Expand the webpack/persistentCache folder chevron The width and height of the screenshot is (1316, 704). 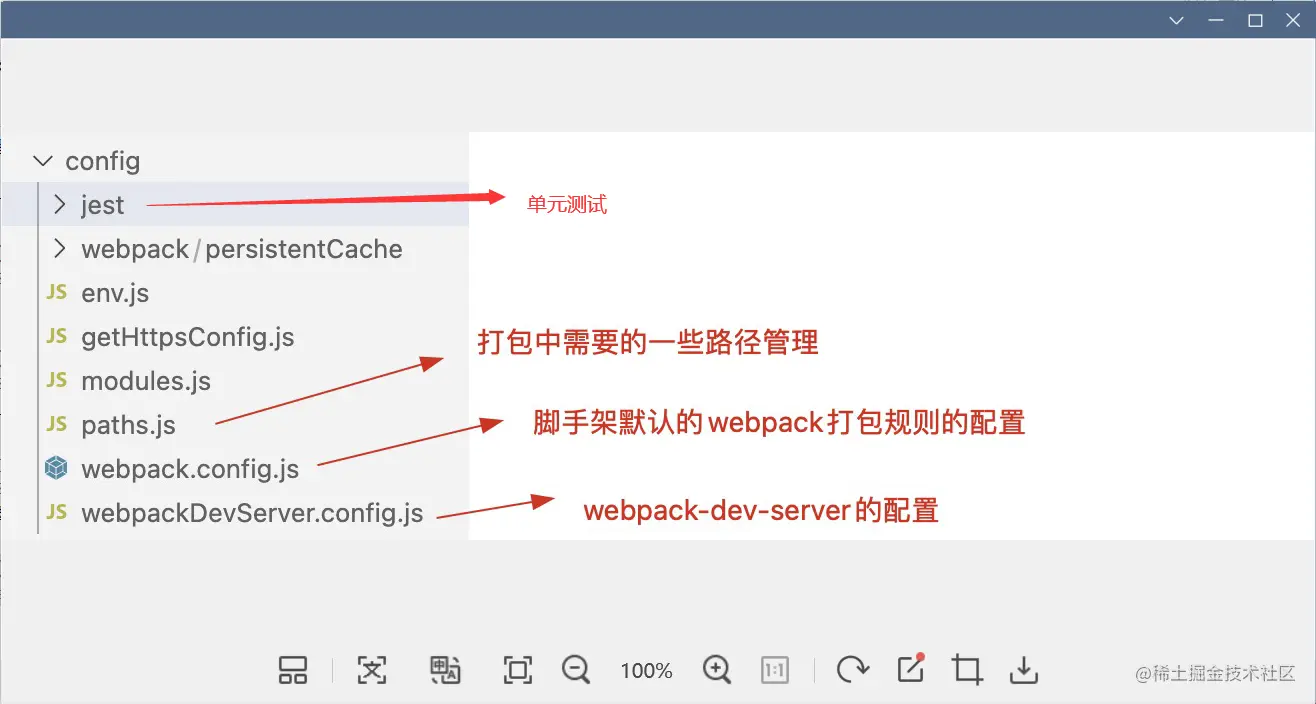click(x=59, y=248)
